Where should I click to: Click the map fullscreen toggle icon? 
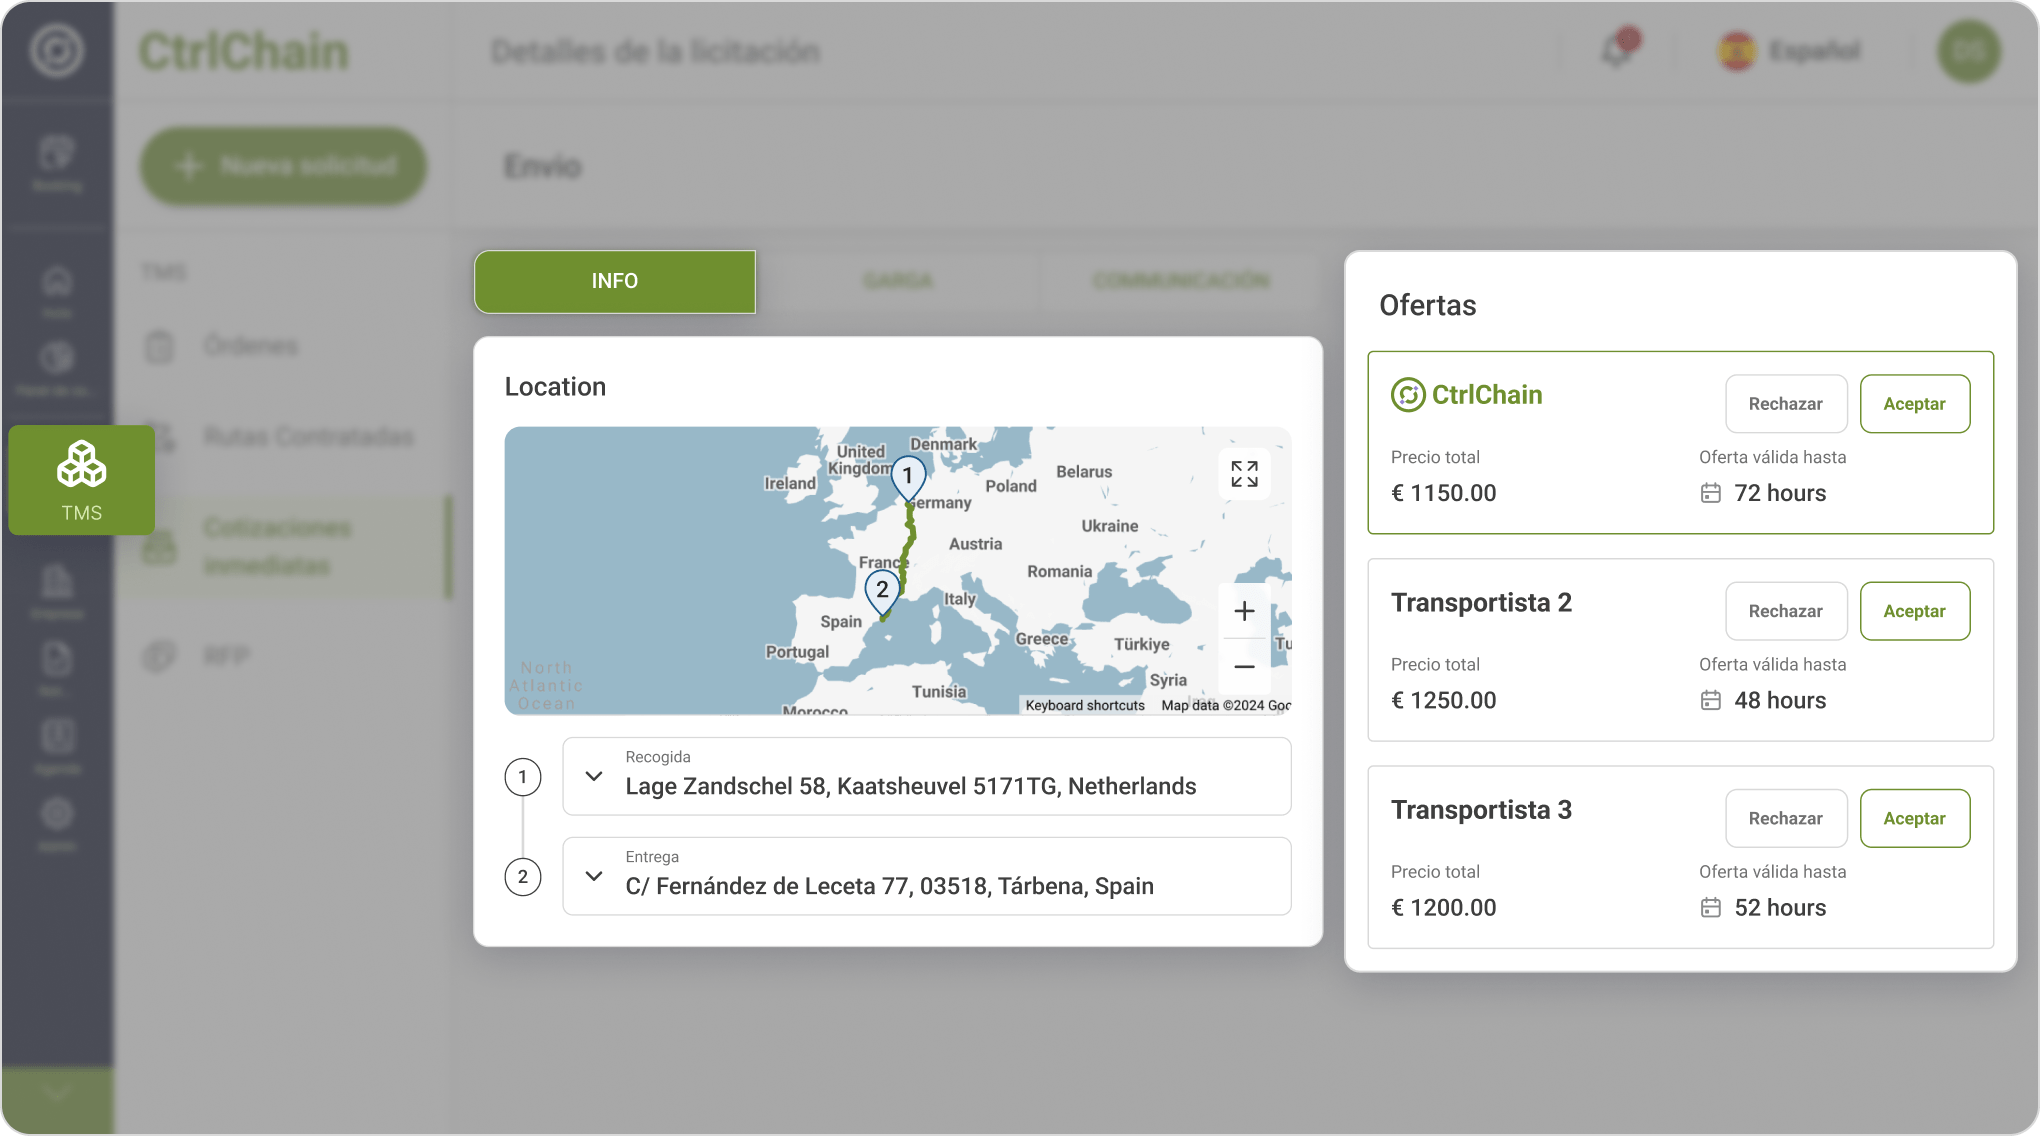click(1244, 474)
